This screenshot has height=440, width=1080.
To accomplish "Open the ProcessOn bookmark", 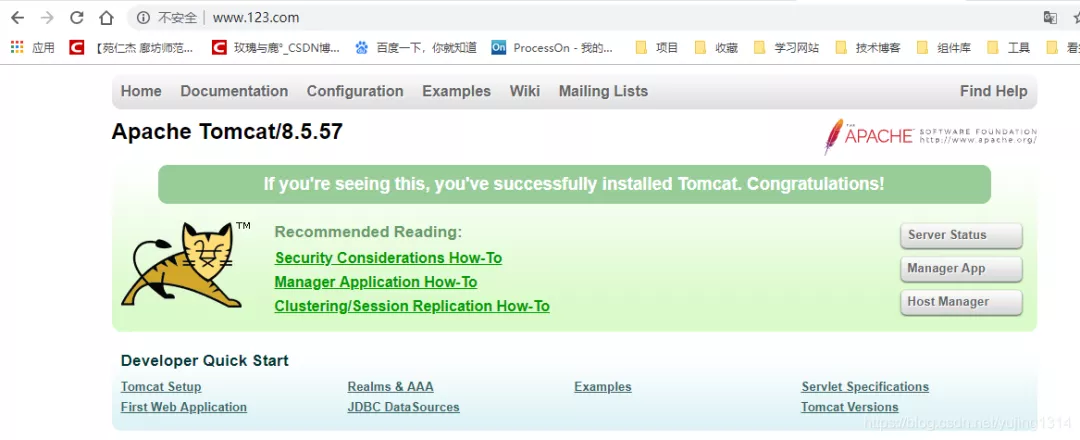I will [x=552, y=48].
